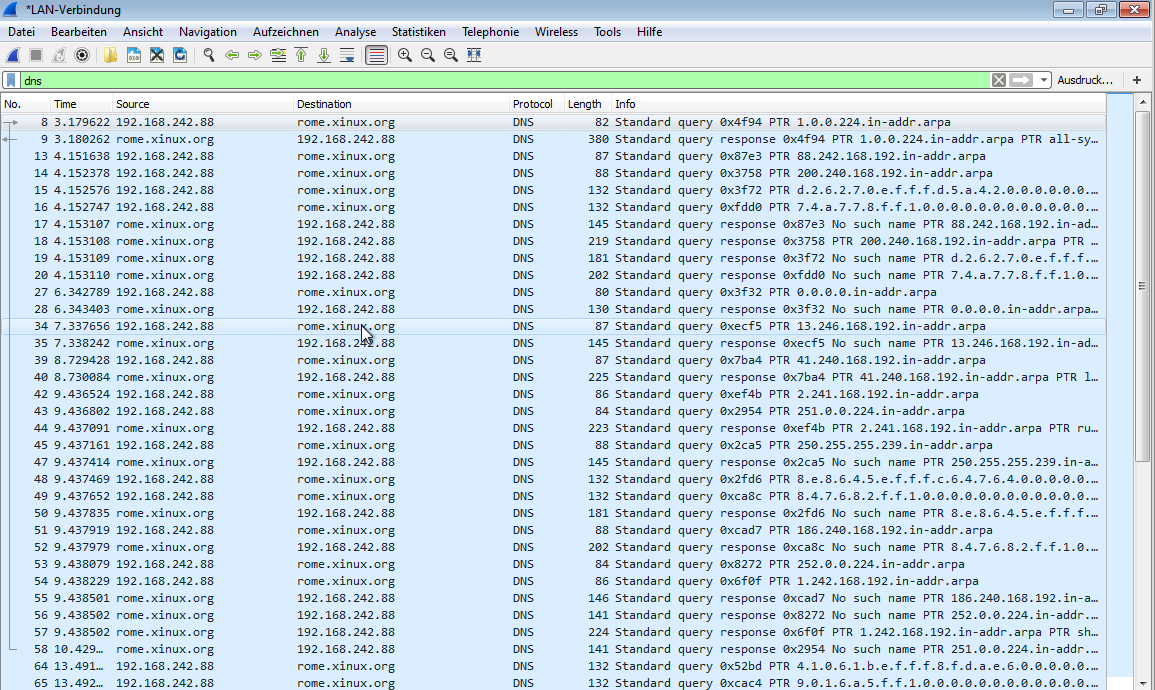Toggle automatic scrolling in live capture
Screen dimensions: 1155x690
tap(347, 55)
